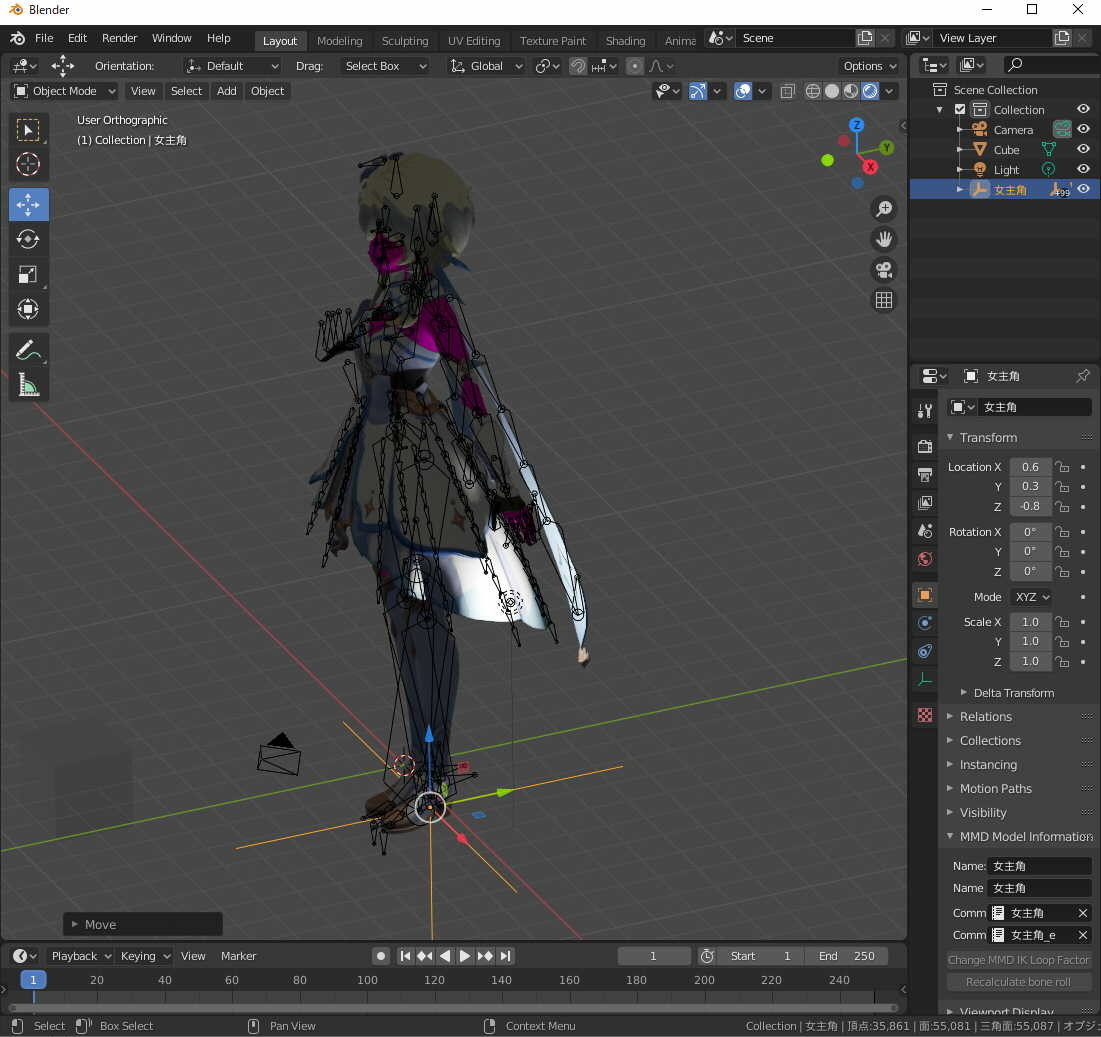Open the Object Constraints properties tab

tap(925, 651)
